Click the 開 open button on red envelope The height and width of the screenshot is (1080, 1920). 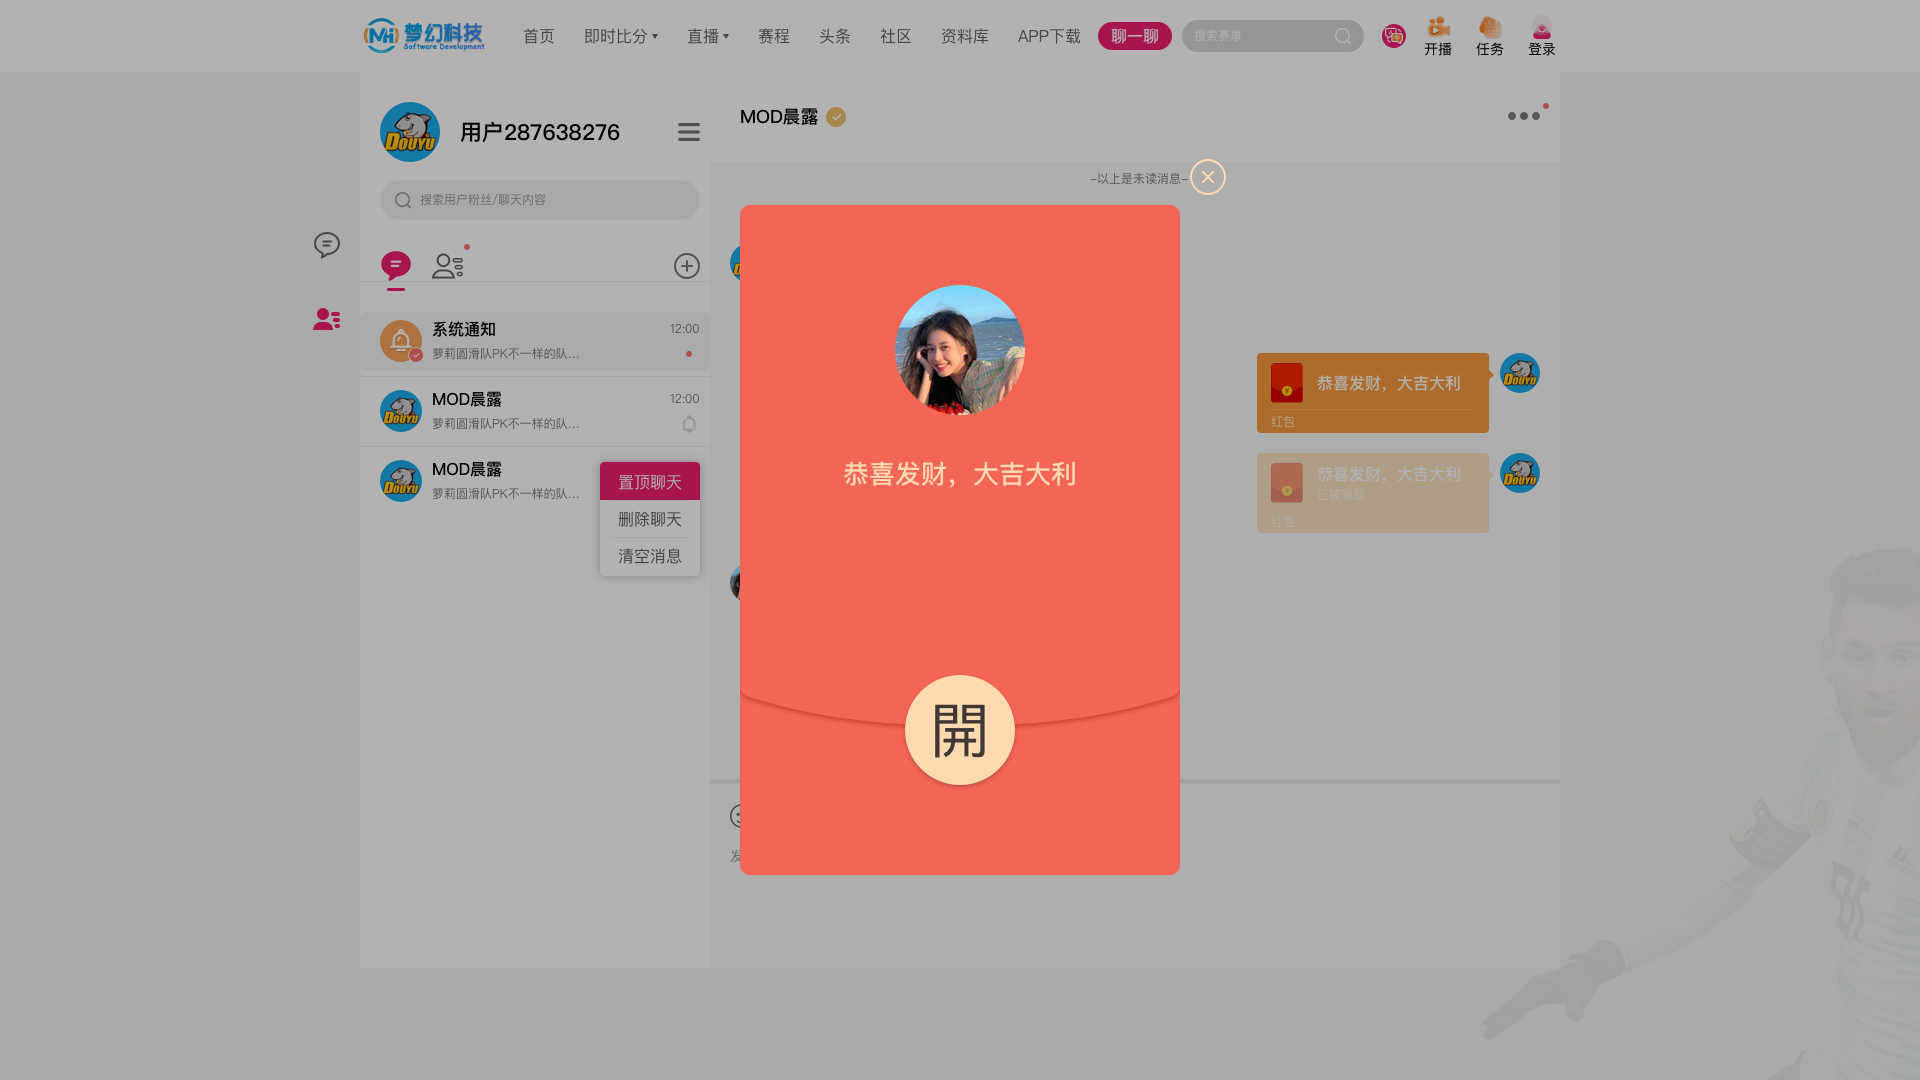tap(960, 730)
